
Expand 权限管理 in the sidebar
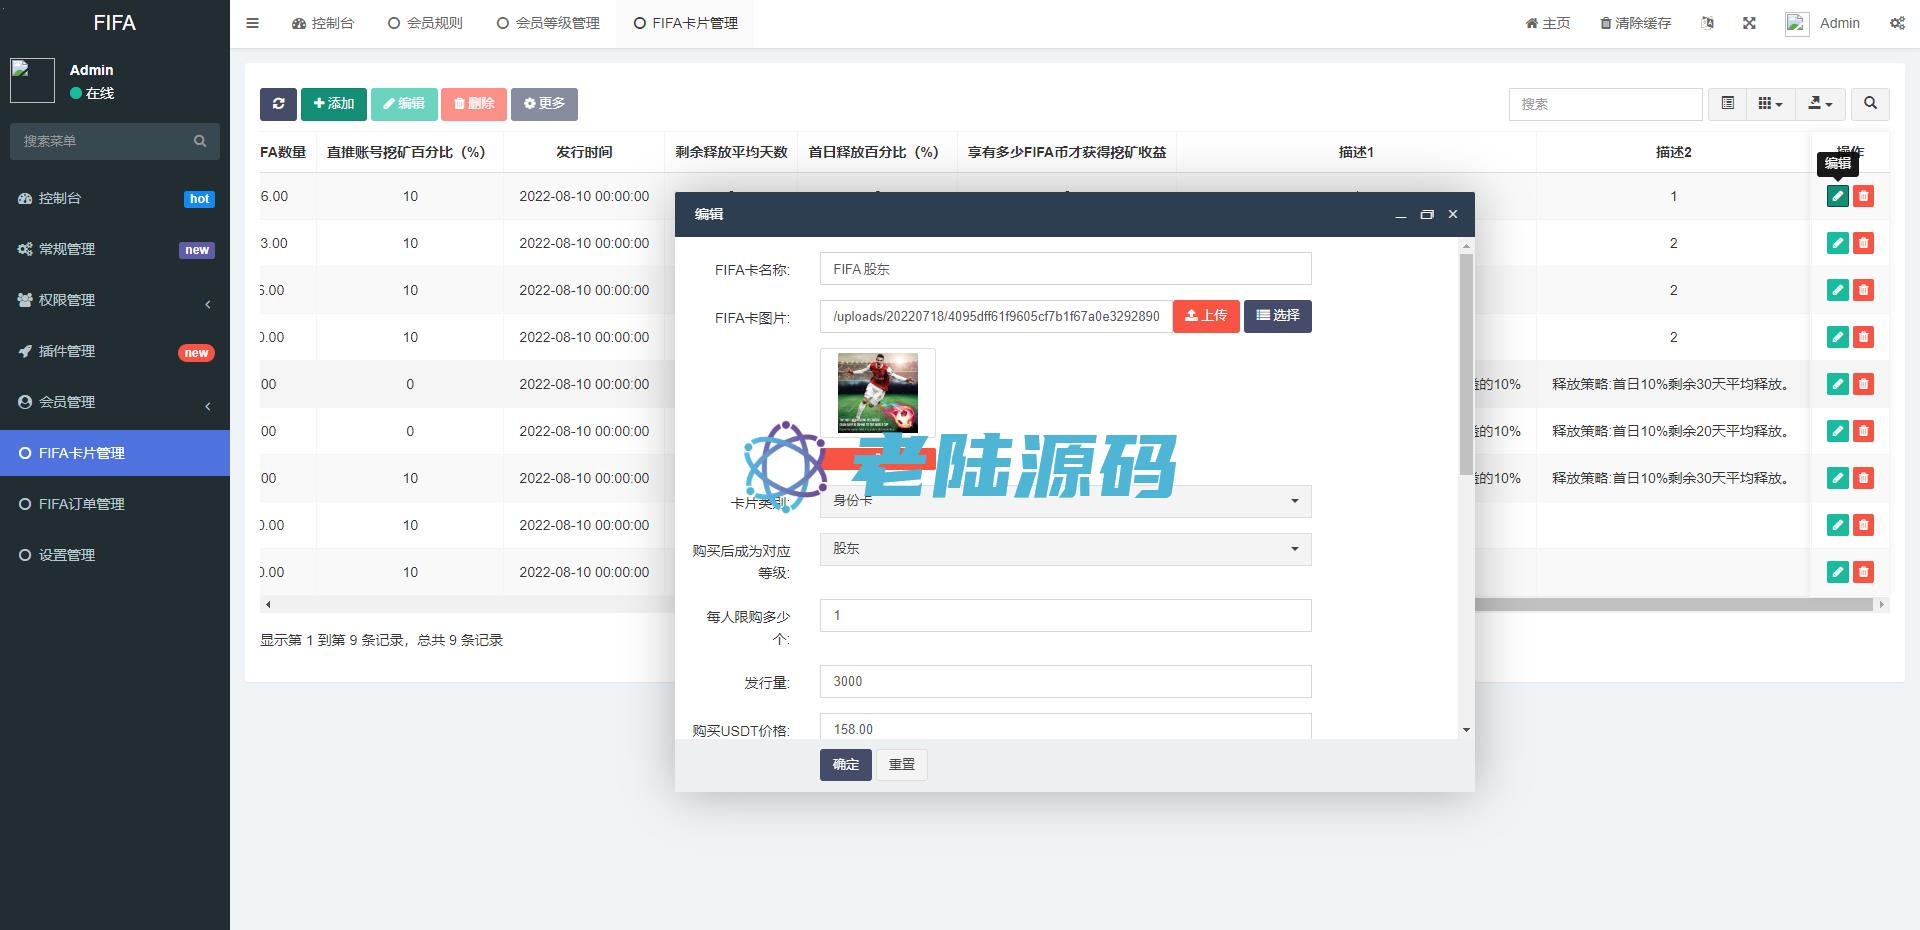click(115, 300)
